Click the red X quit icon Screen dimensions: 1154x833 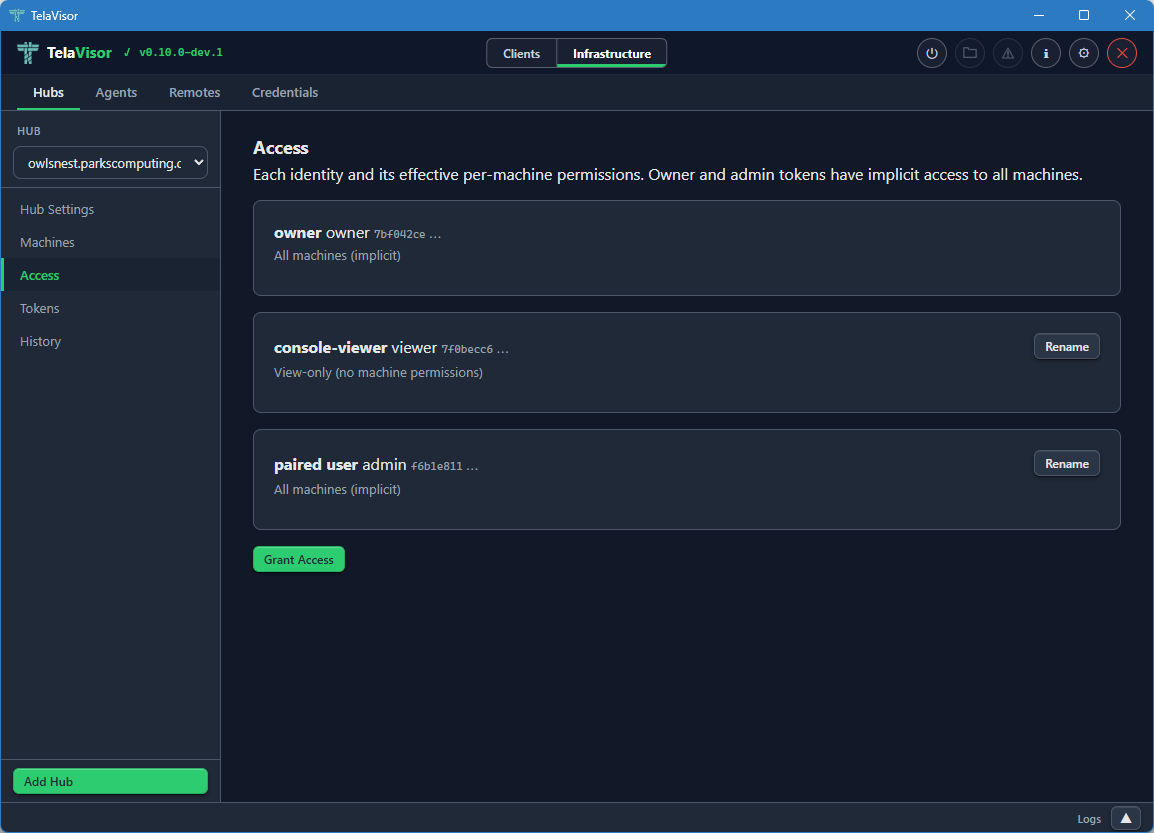pyautogui.click(x=1121, y=53)
